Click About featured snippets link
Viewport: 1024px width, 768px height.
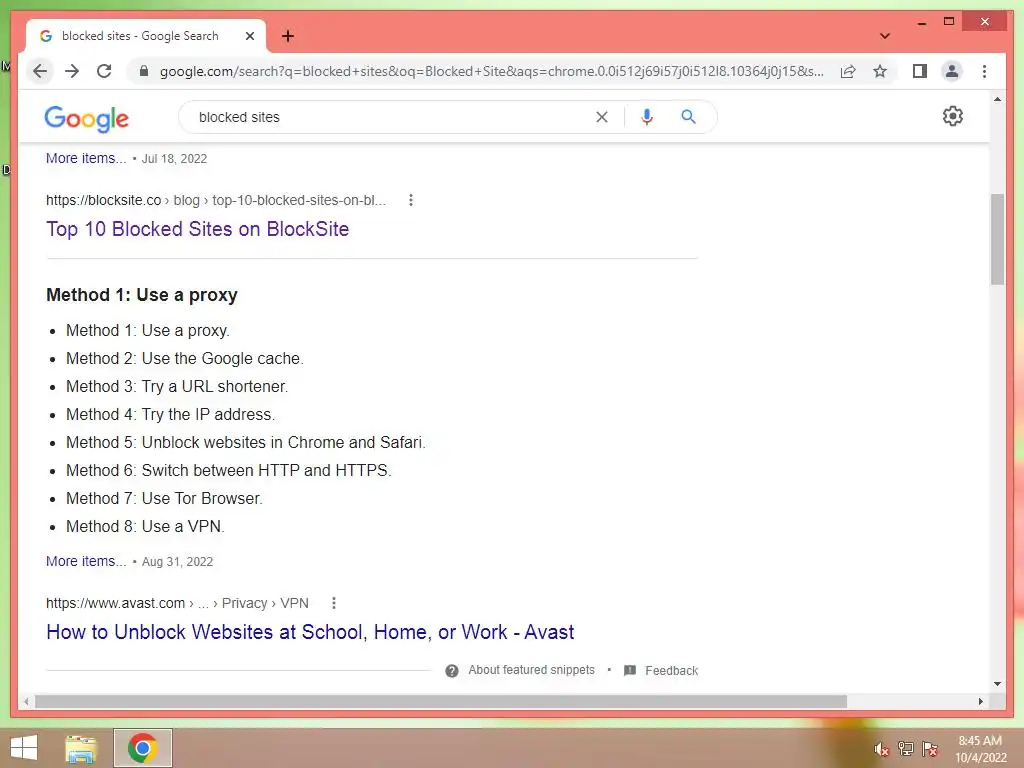(532, 670)
